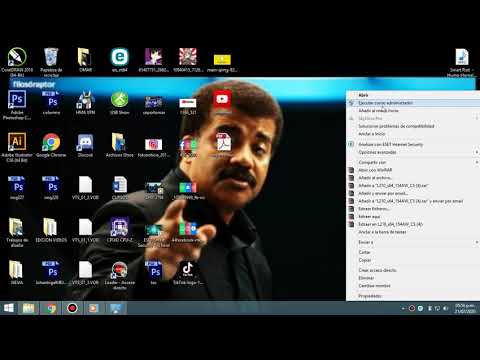Screen dimensions: 480x360
Task: Choose Analizar con ESET Internet Security
Action: 413,144
